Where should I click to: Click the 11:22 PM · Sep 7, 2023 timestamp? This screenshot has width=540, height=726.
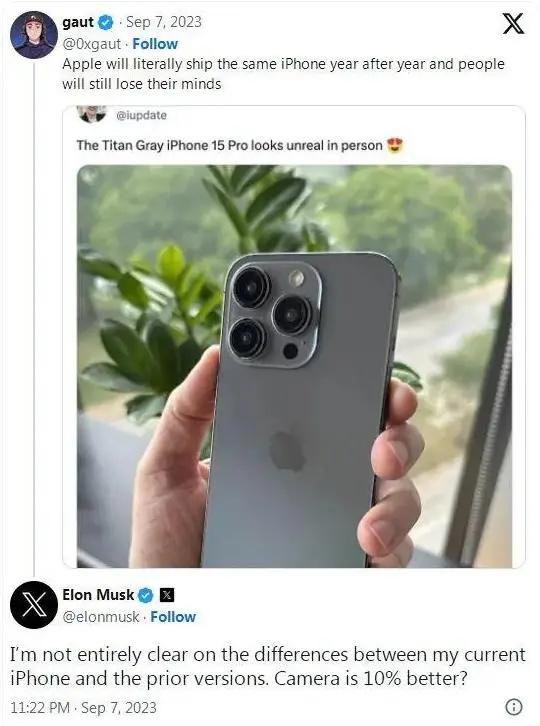[x=83, y=707]
